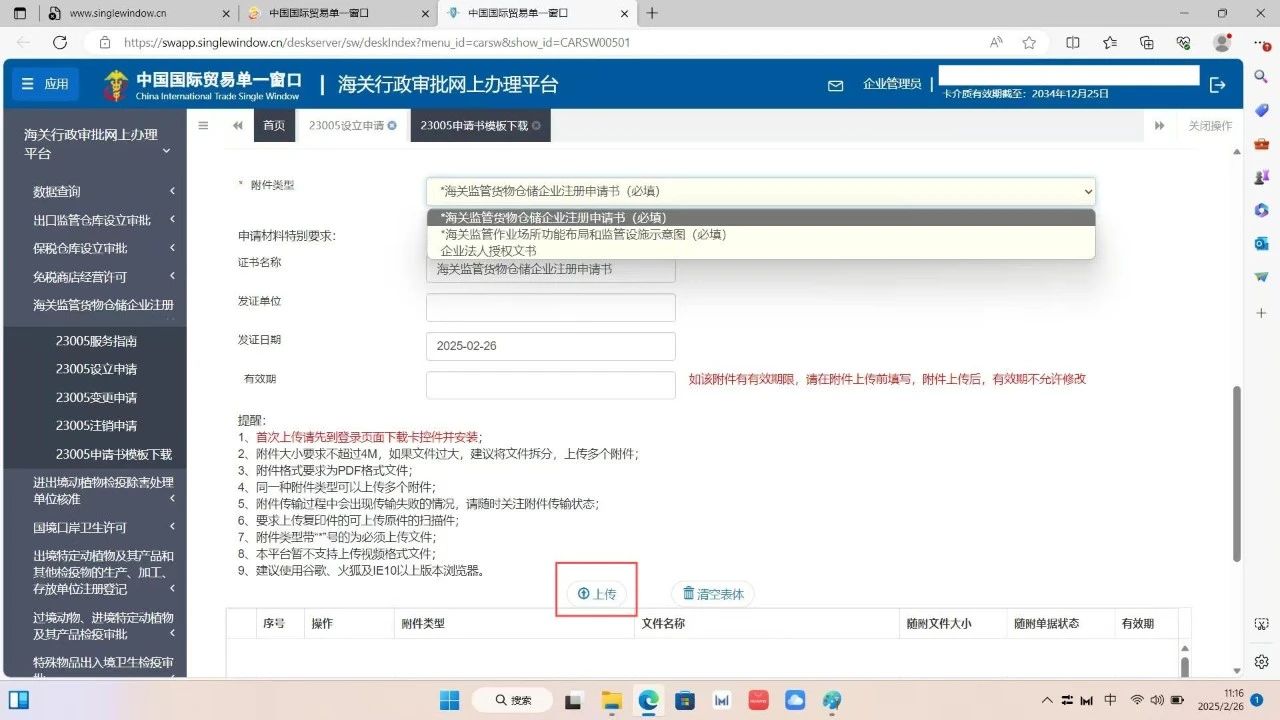1280x720 pixels.
Task: Click the double-right-arrow tab scroll icon
Action: [x=1159, y=125]
